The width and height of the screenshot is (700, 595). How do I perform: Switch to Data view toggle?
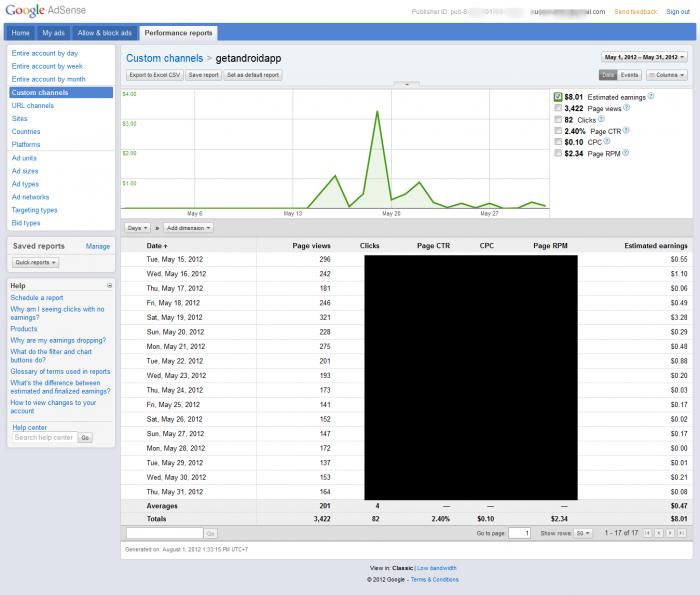point(608,75)
